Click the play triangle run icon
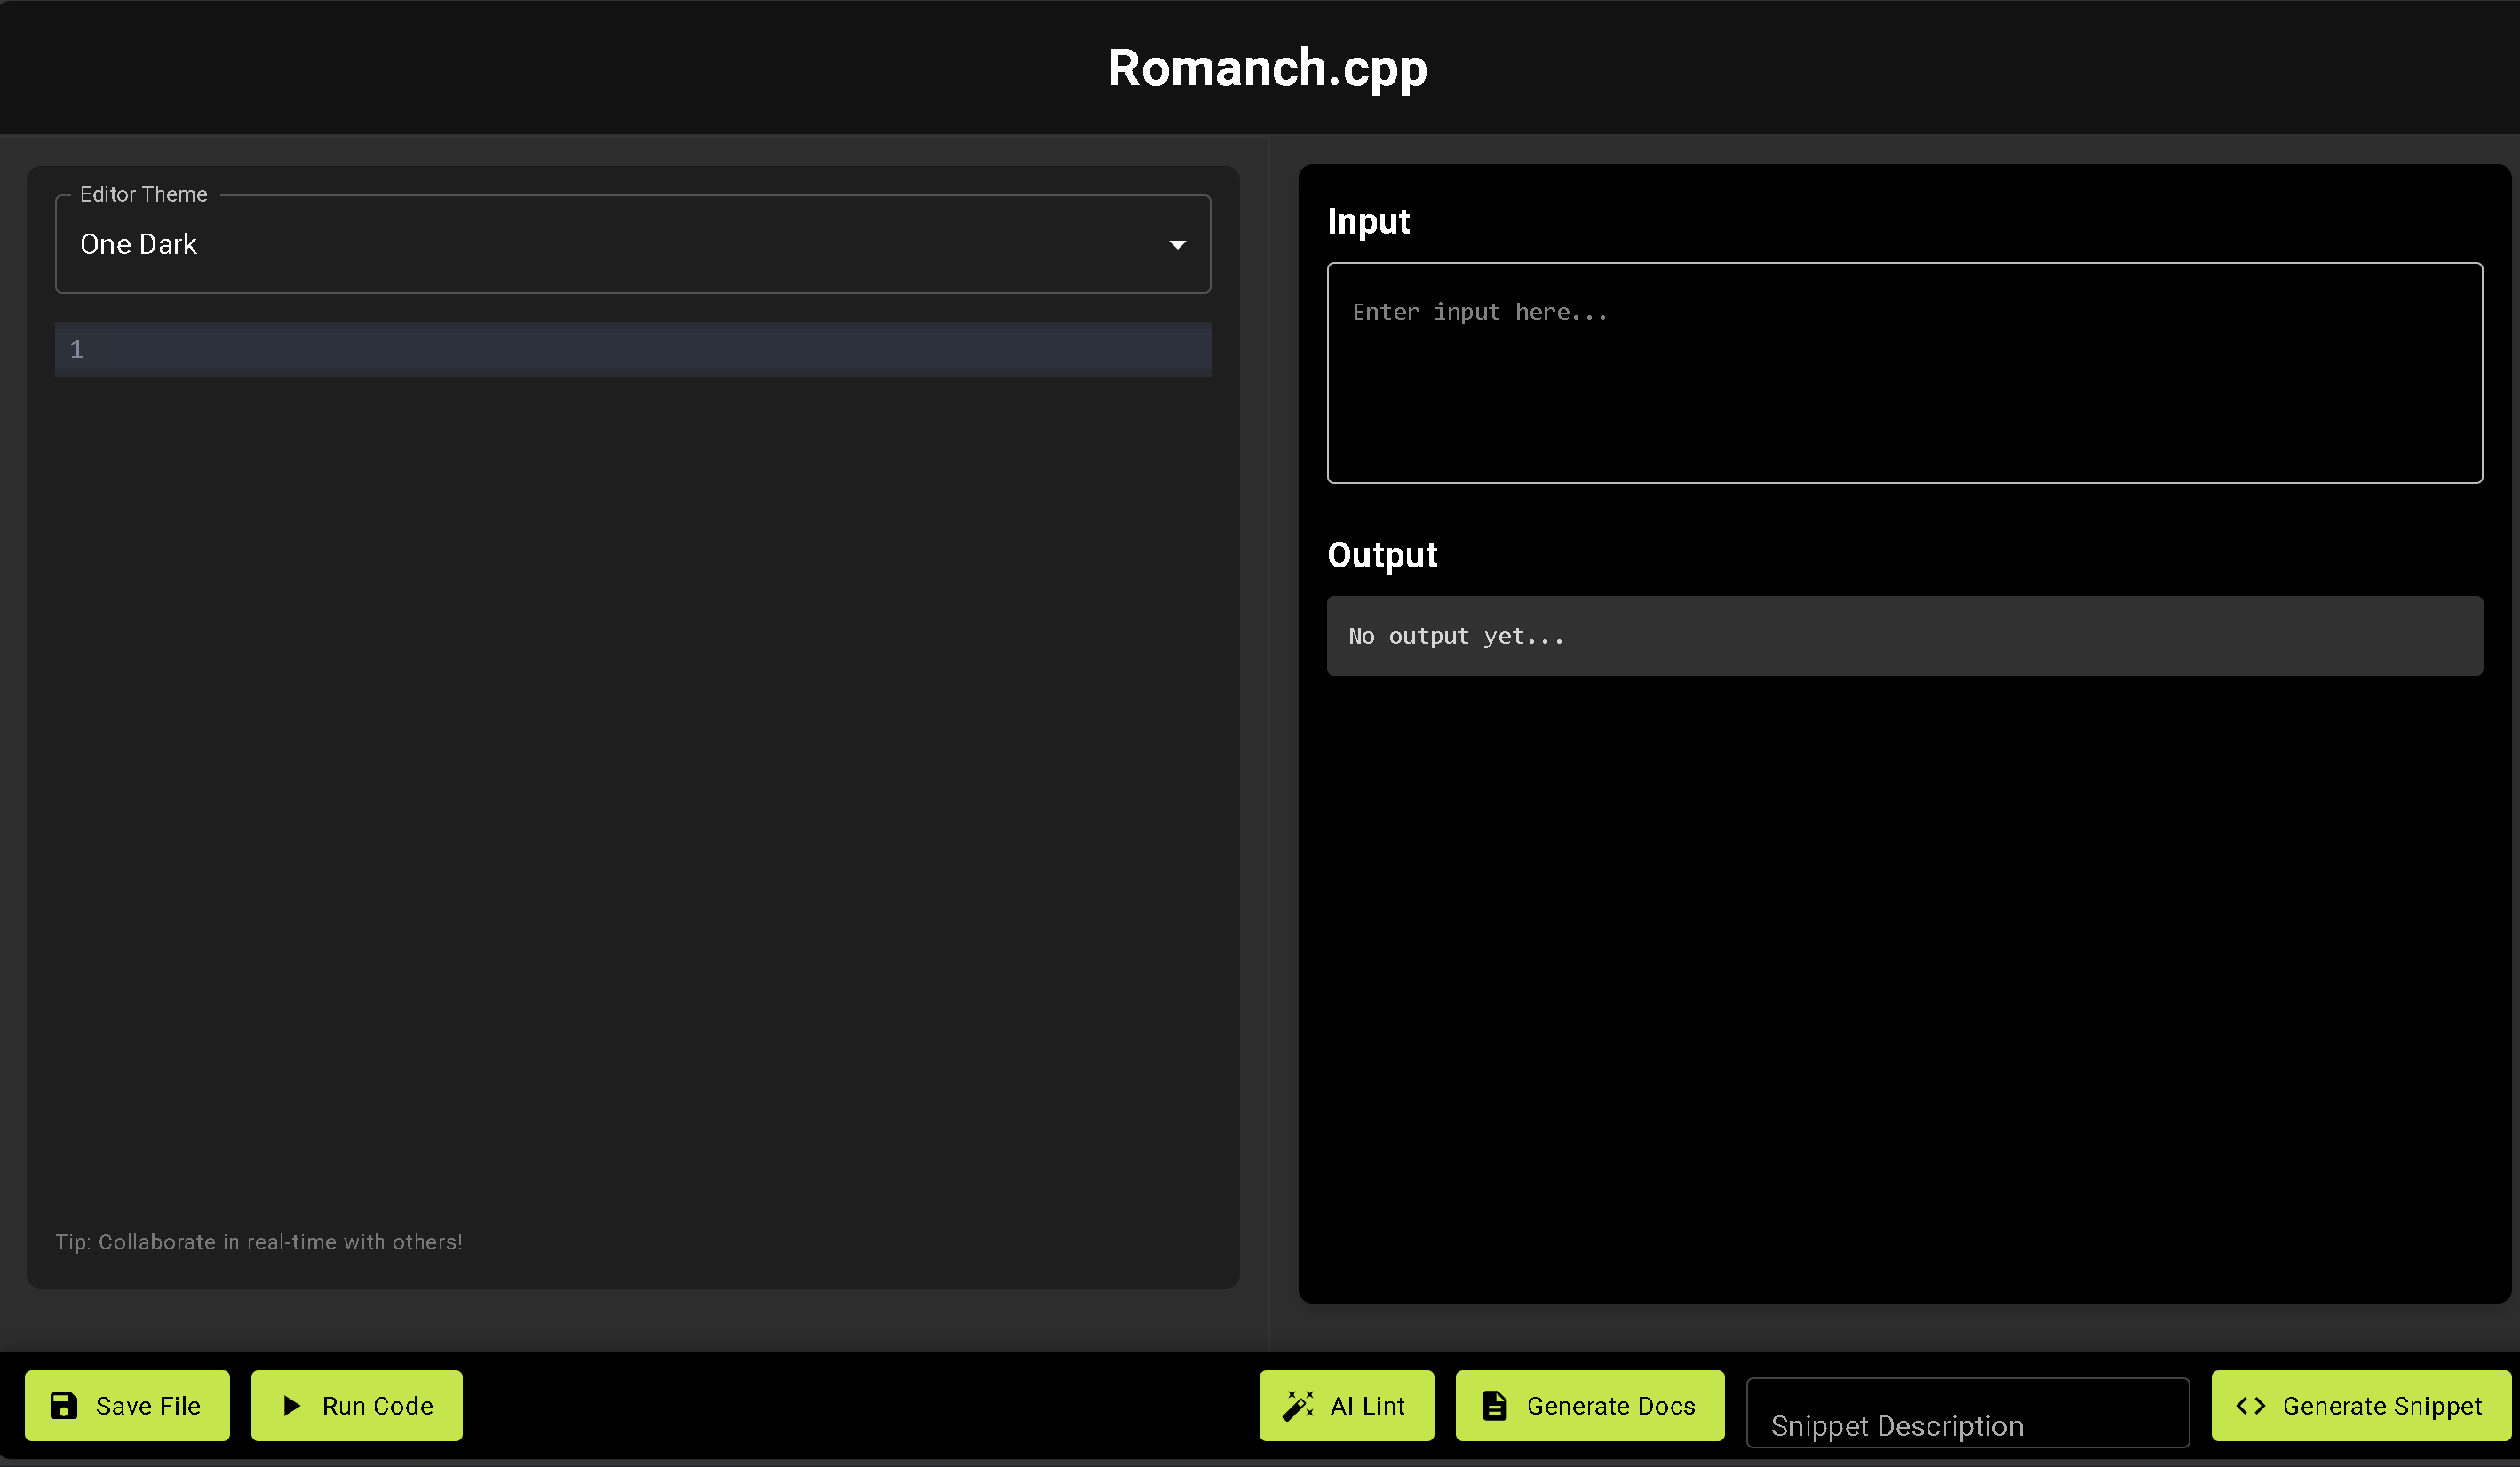 [292, 1405]
